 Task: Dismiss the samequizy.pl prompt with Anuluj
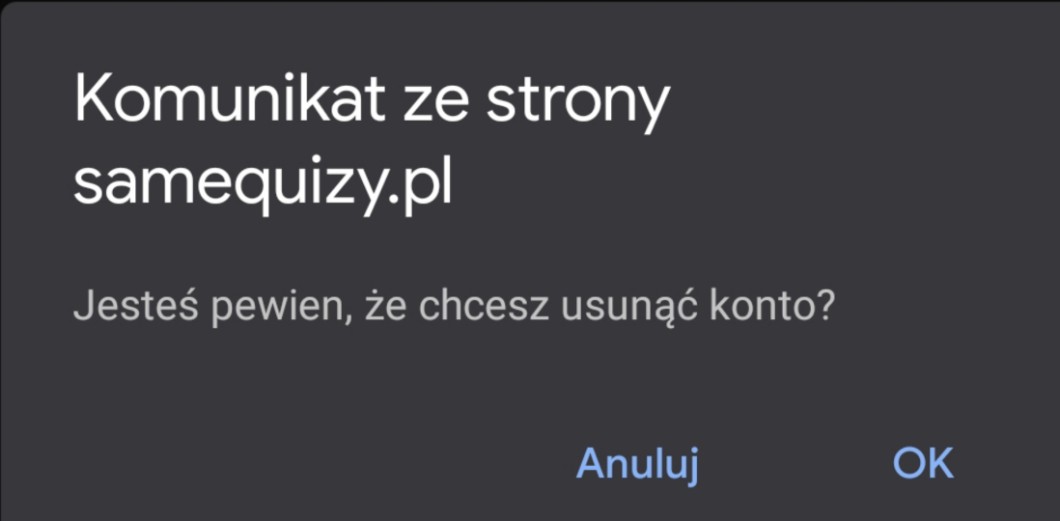[x=637, y=465]
